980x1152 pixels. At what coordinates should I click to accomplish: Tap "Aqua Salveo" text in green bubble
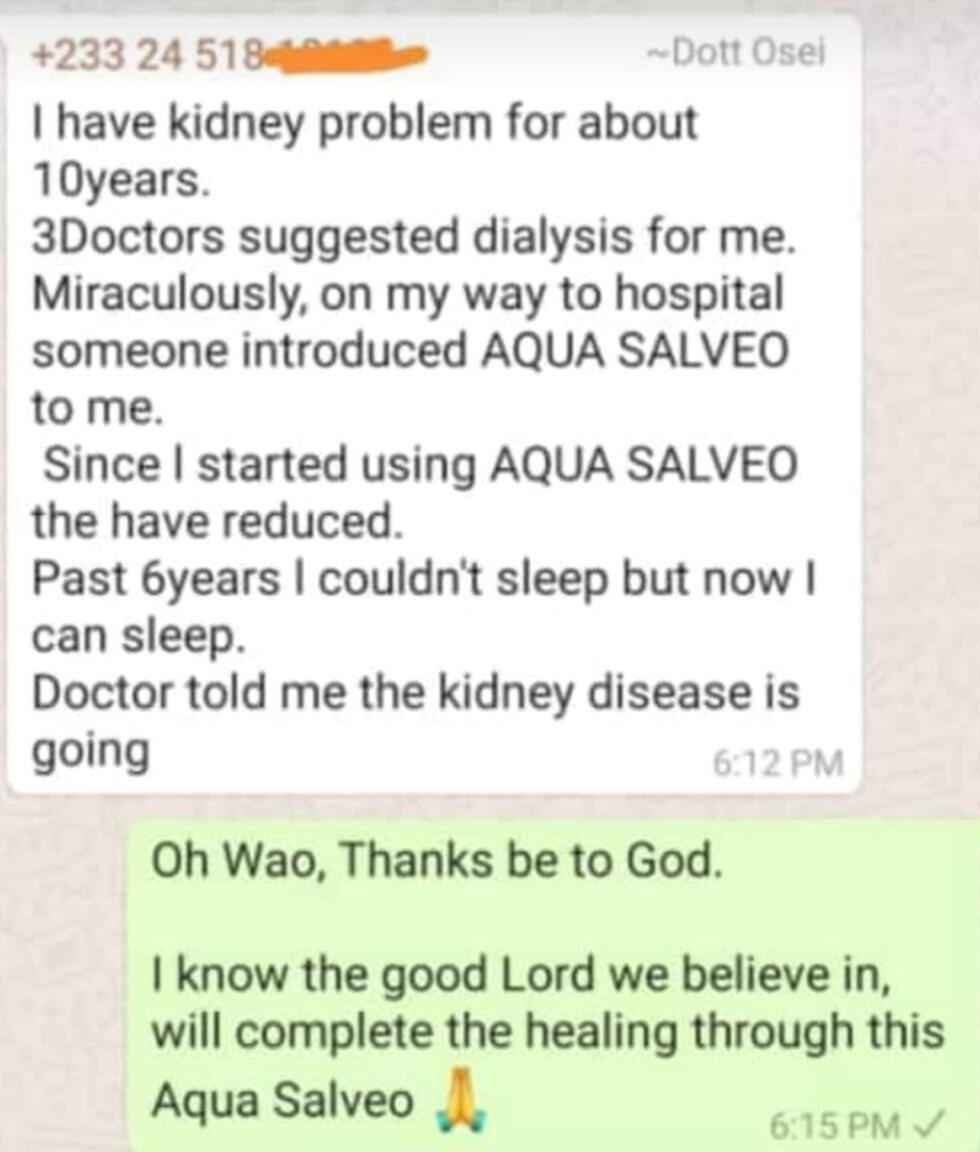click(x=282, y=1100)
